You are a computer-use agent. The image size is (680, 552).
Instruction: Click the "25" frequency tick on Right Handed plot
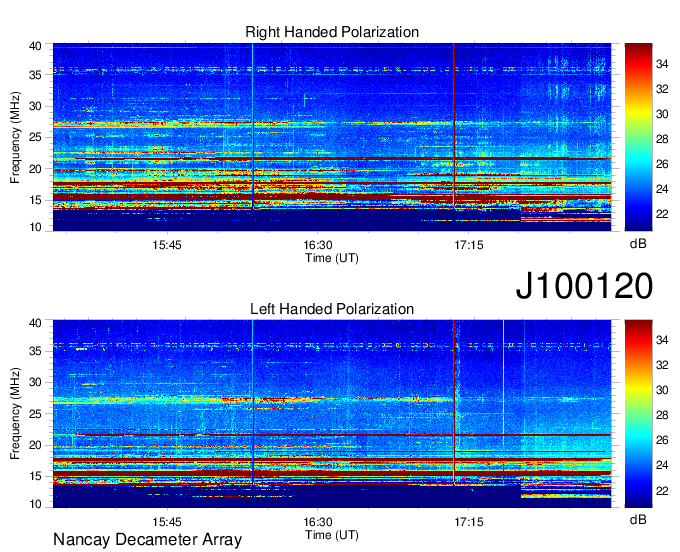point(35,137)
